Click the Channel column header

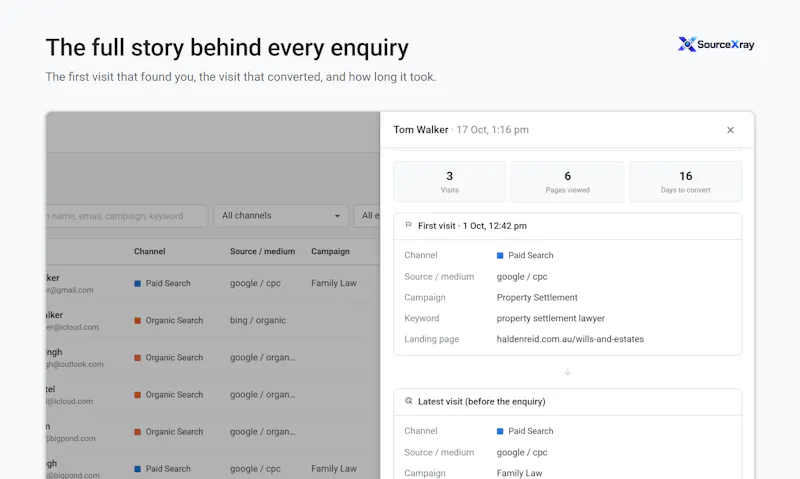point(149,251)
